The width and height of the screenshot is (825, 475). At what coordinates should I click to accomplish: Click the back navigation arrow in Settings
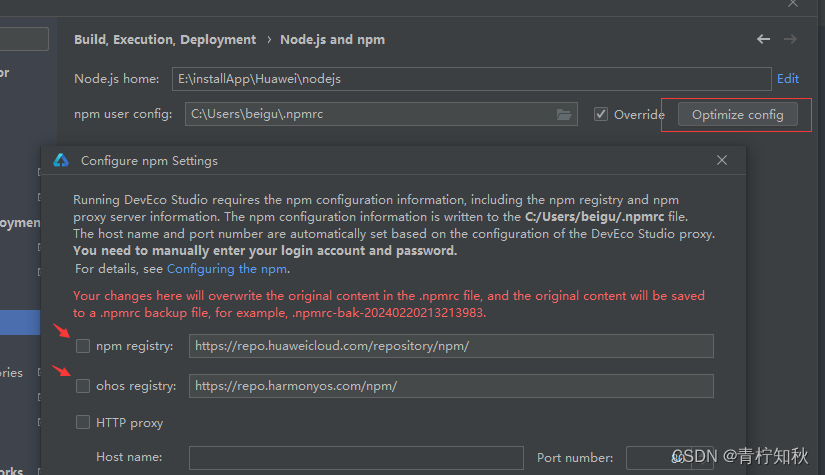(763, 39)
